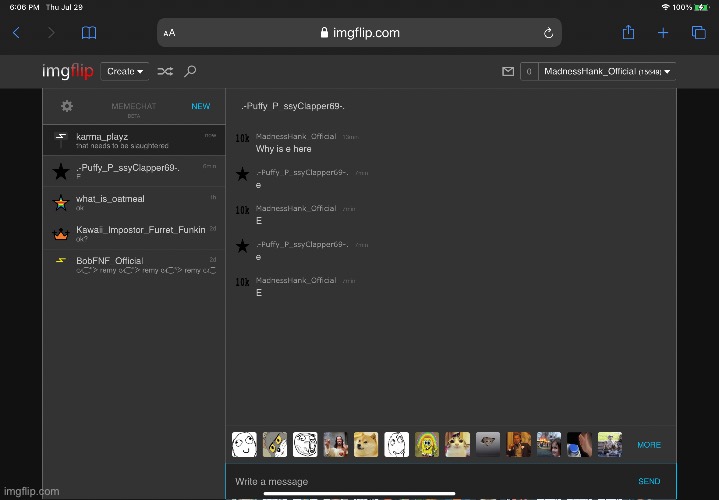Viewport: 719px width, 500px height.
Task: Insert the Doge meme sticker
Action: (366, 444)
